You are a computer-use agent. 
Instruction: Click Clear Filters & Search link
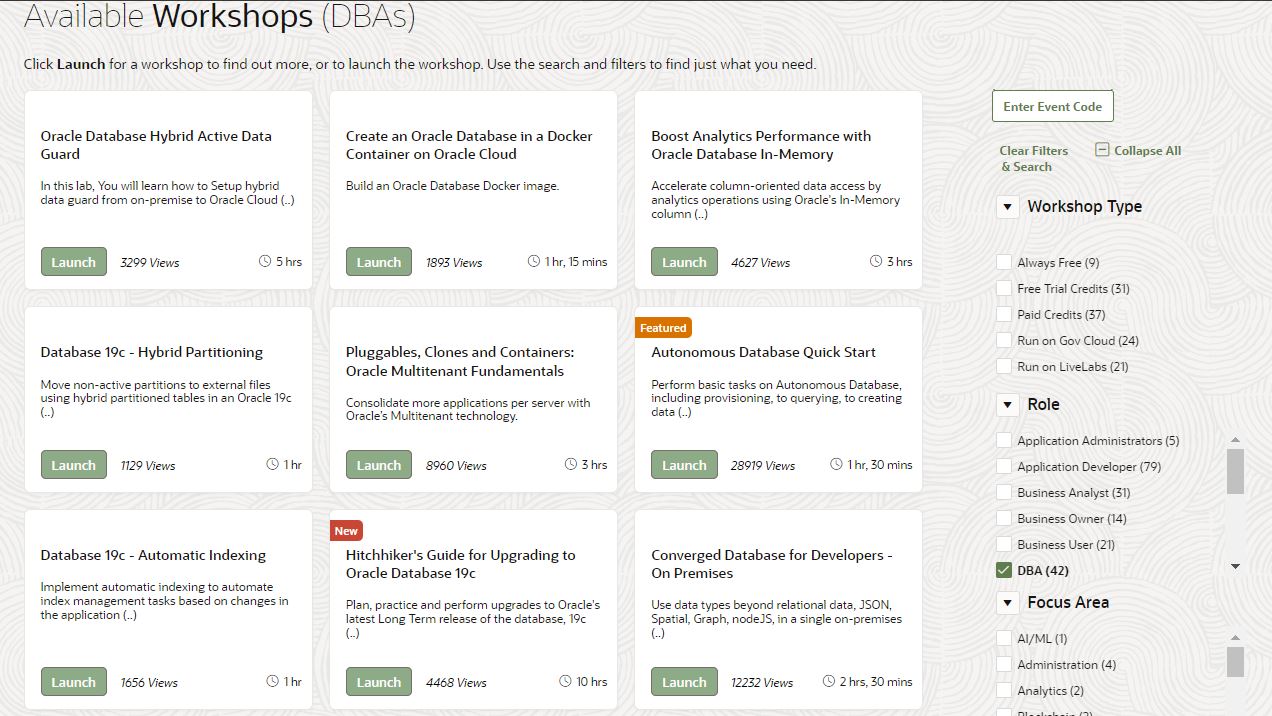1033,158
